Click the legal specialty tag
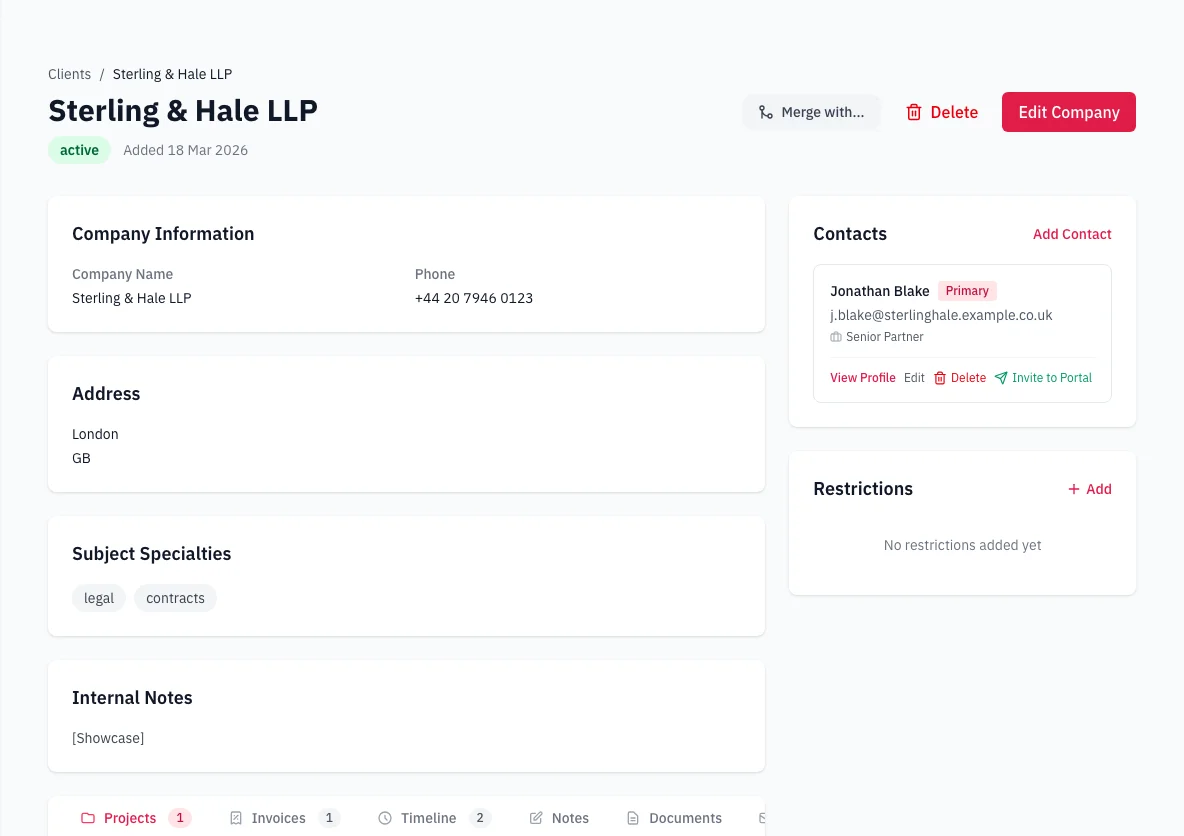The height and width of the screenshot is (836, 1184). tap(98, 597)
